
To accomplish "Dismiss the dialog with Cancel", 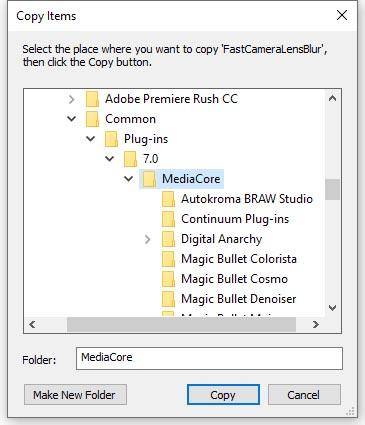I will [x=304, y=395].
